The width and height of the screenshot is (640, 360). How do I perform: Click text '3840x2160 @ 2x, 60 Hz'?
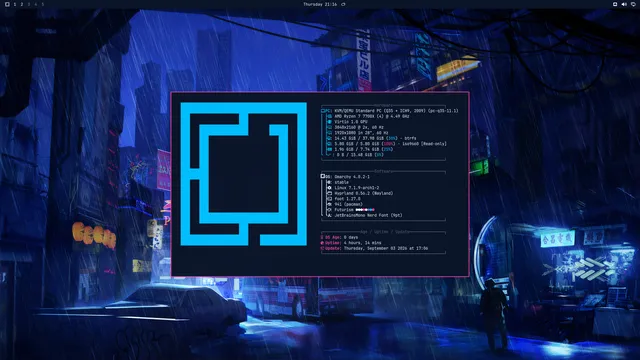coord(359,127)
